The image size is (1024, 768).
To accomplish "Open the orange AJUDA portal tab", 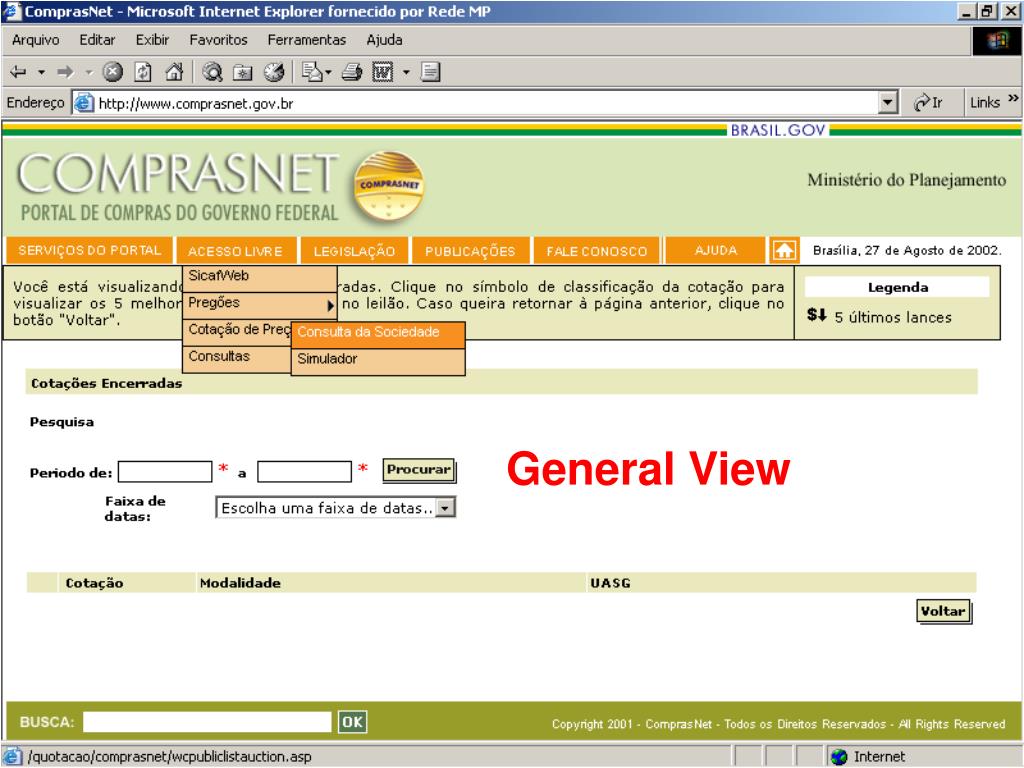I will tap(716, 251).
